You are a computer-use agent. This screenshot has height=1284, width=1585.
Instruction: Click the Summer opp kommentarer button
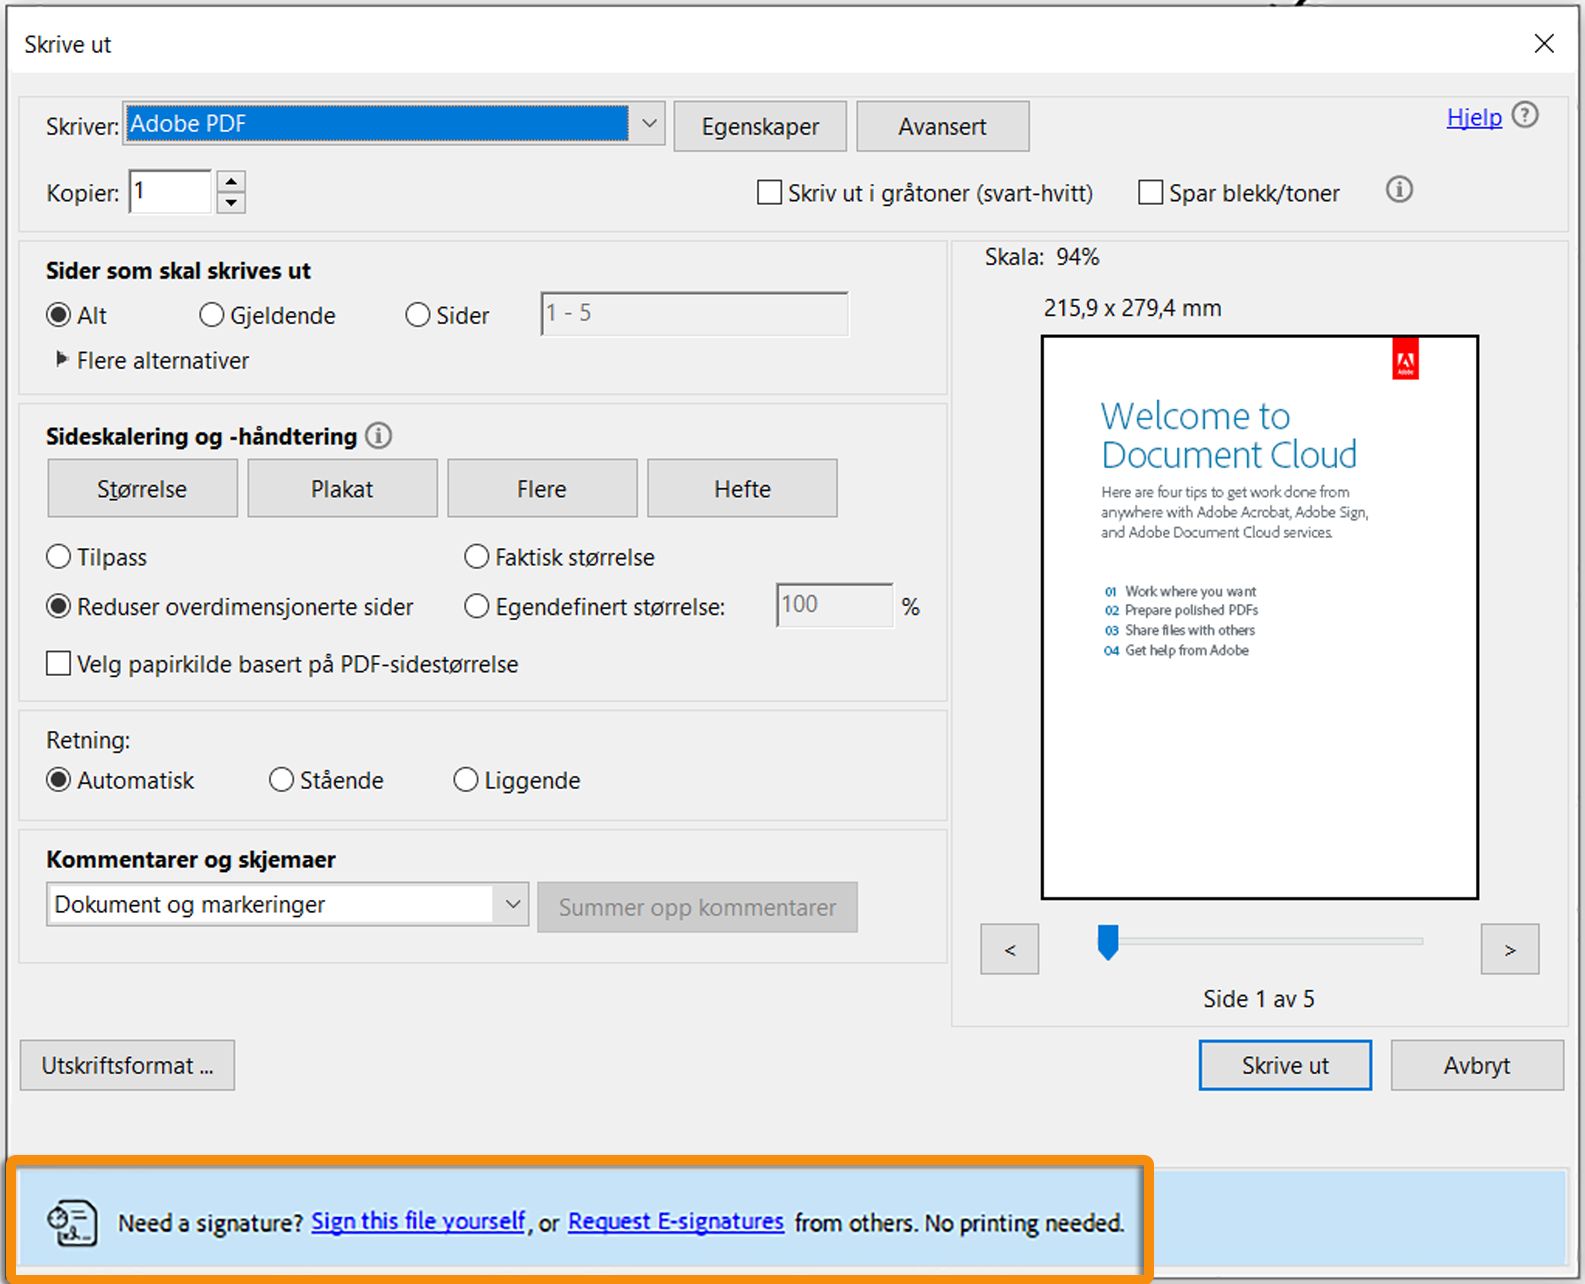(x=697, y=907)
